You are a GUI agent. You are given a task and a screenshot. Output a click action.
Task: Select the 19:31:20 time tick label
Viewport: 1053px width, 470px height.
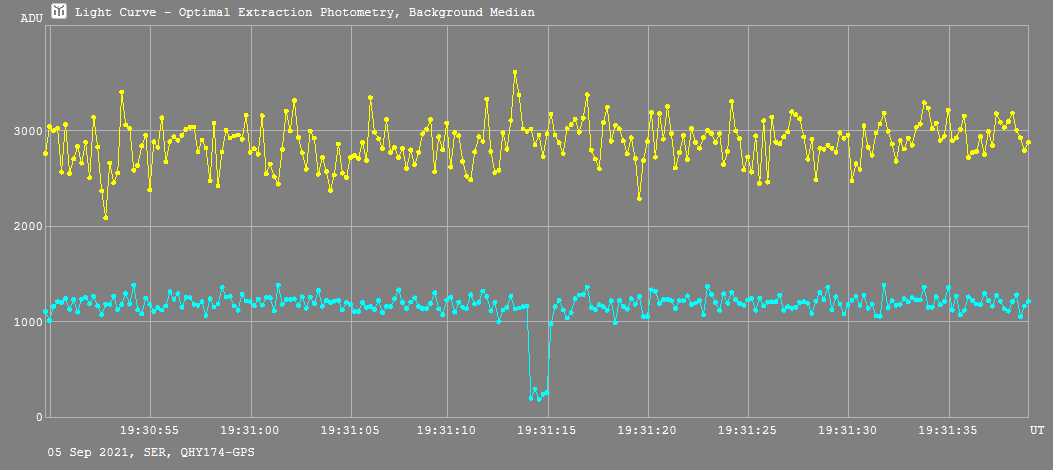(x=649, y=430)
